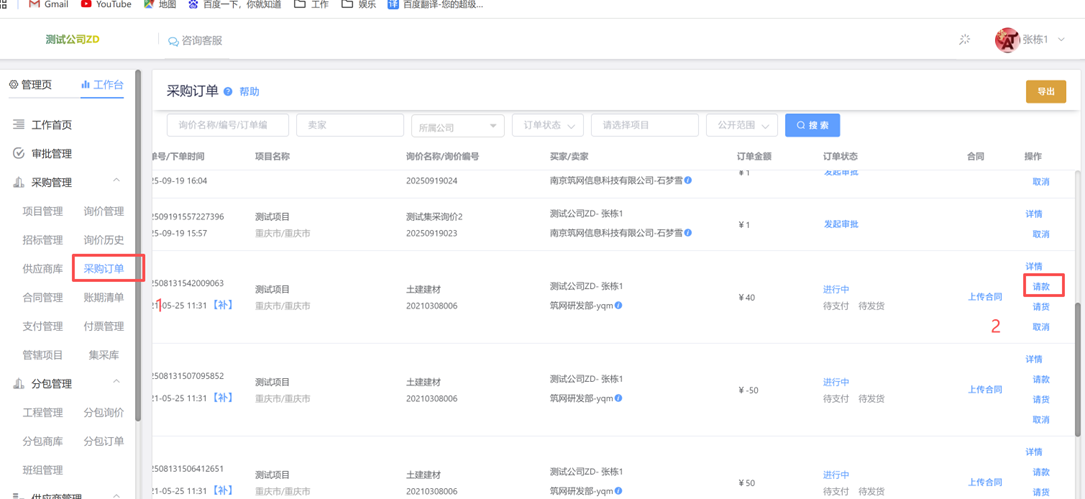The image size is (1085, 499).
Task: Click info icon next to 石梦雪
Action: pos(688,233)
